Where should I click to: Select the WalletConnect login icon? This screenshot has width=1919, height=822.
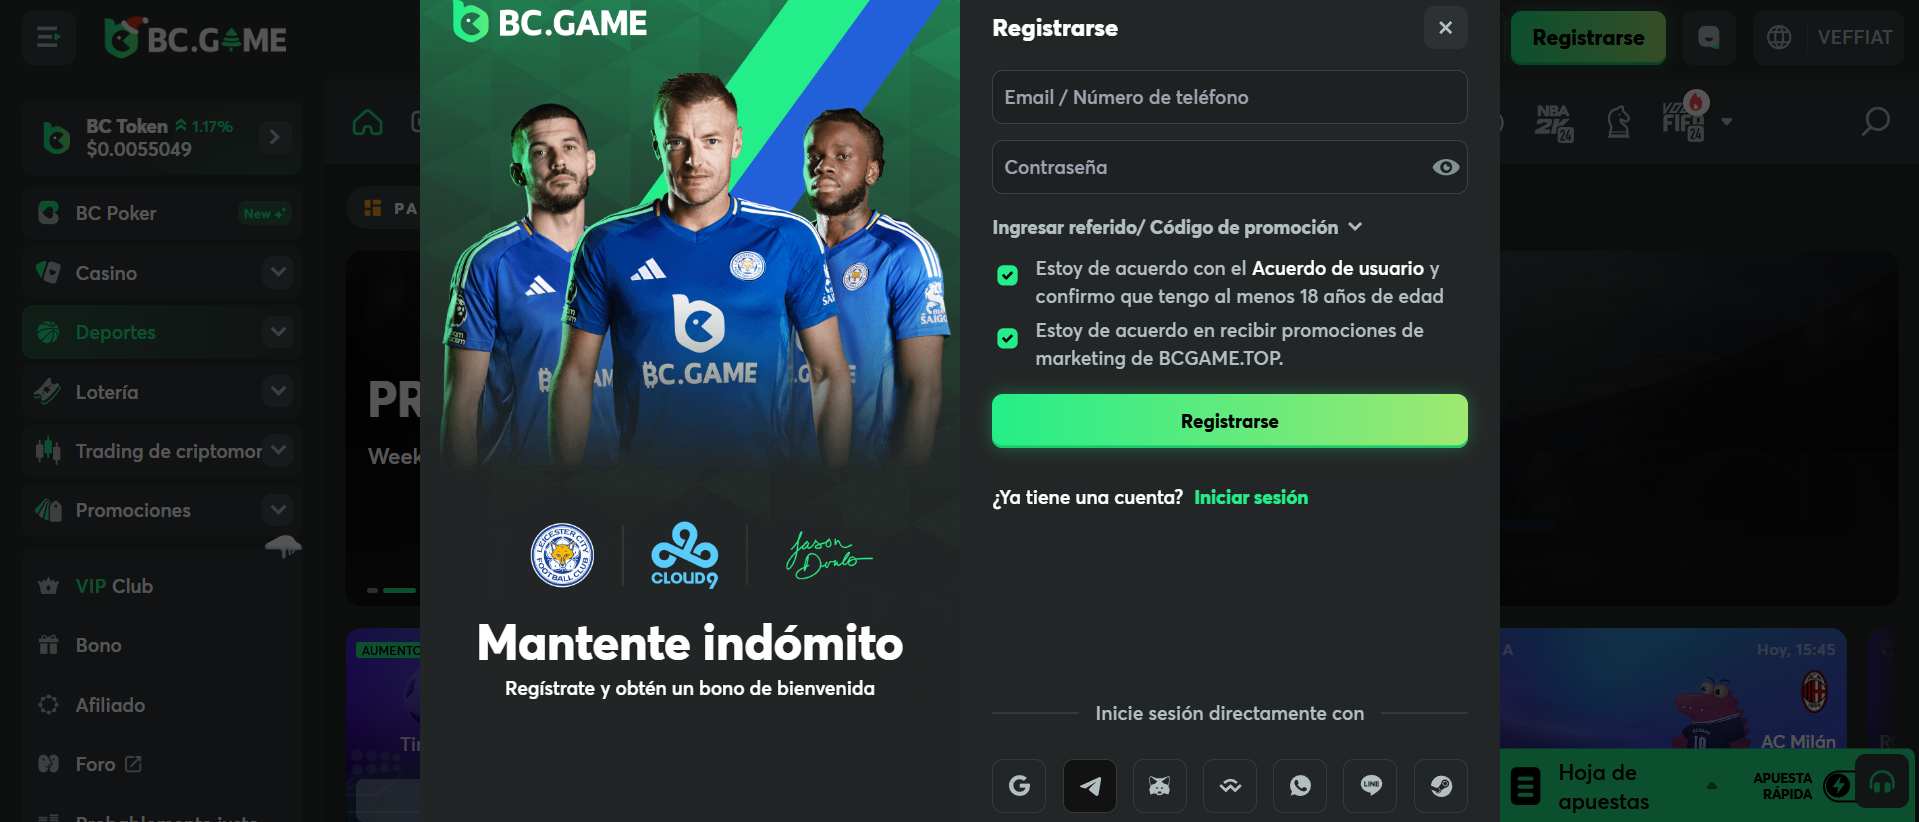(x=1230, y=785)
